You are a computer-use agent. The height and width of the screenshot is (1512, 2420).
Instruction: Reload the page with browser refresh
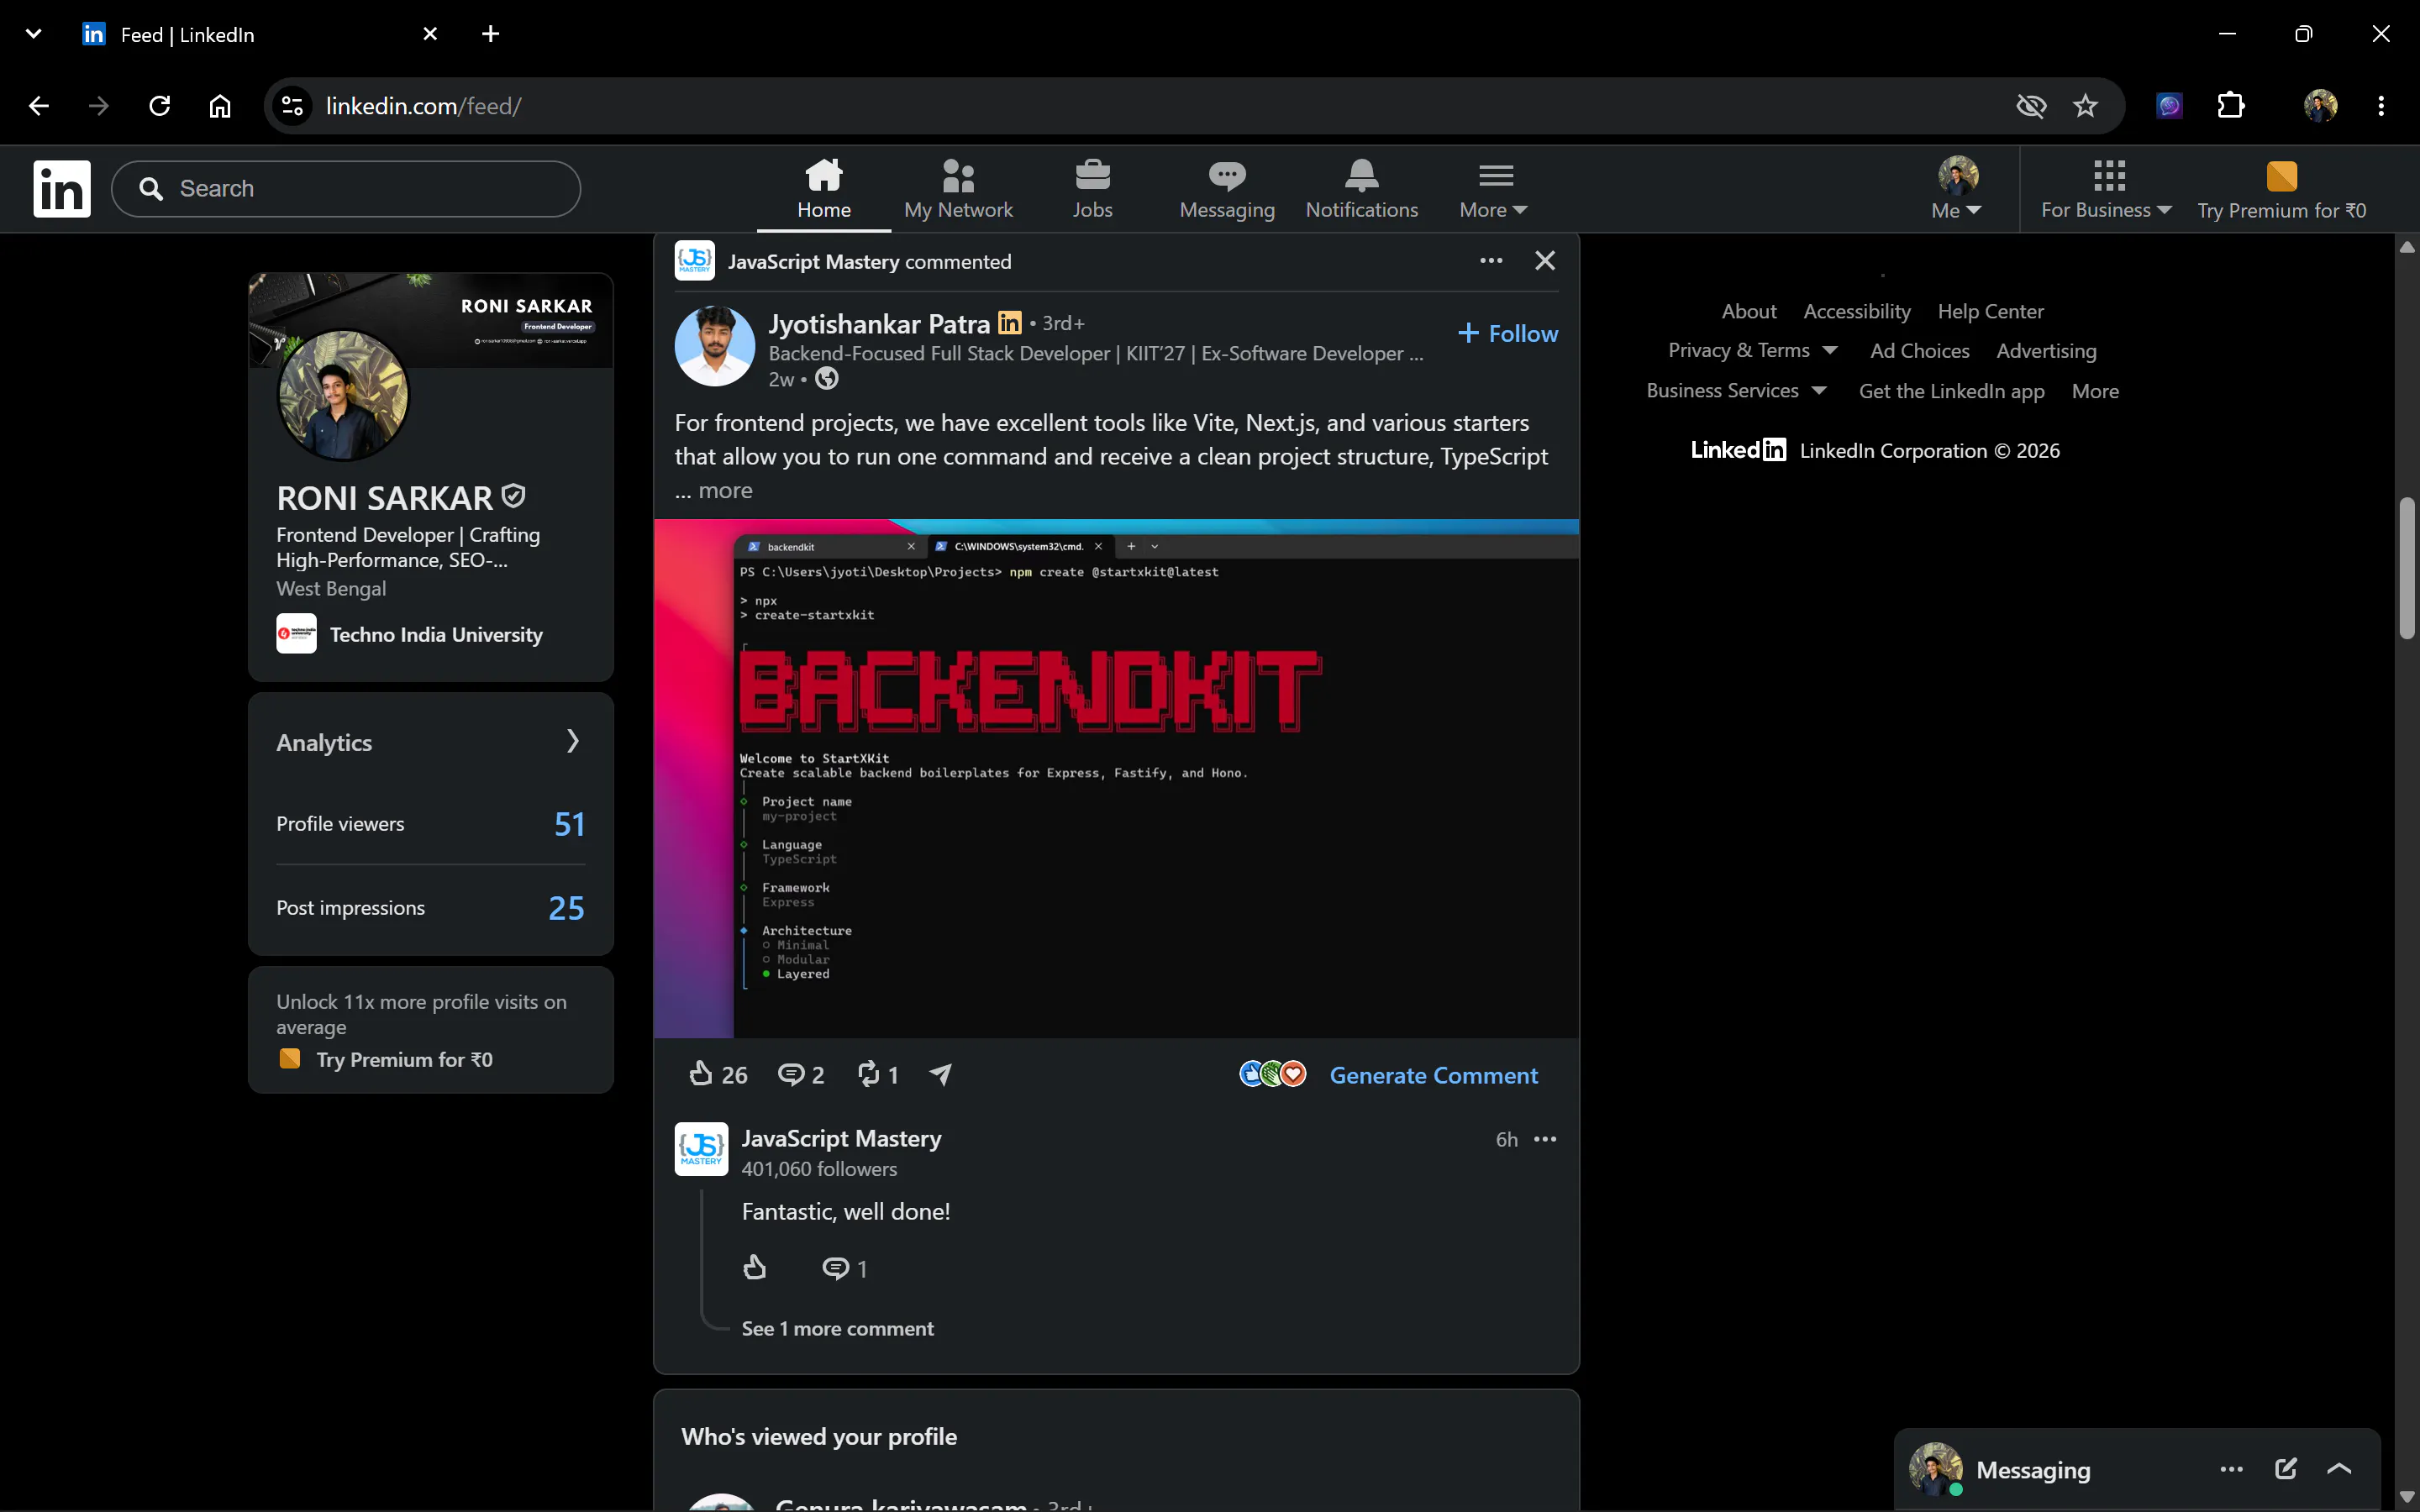(x=159, y=106)
